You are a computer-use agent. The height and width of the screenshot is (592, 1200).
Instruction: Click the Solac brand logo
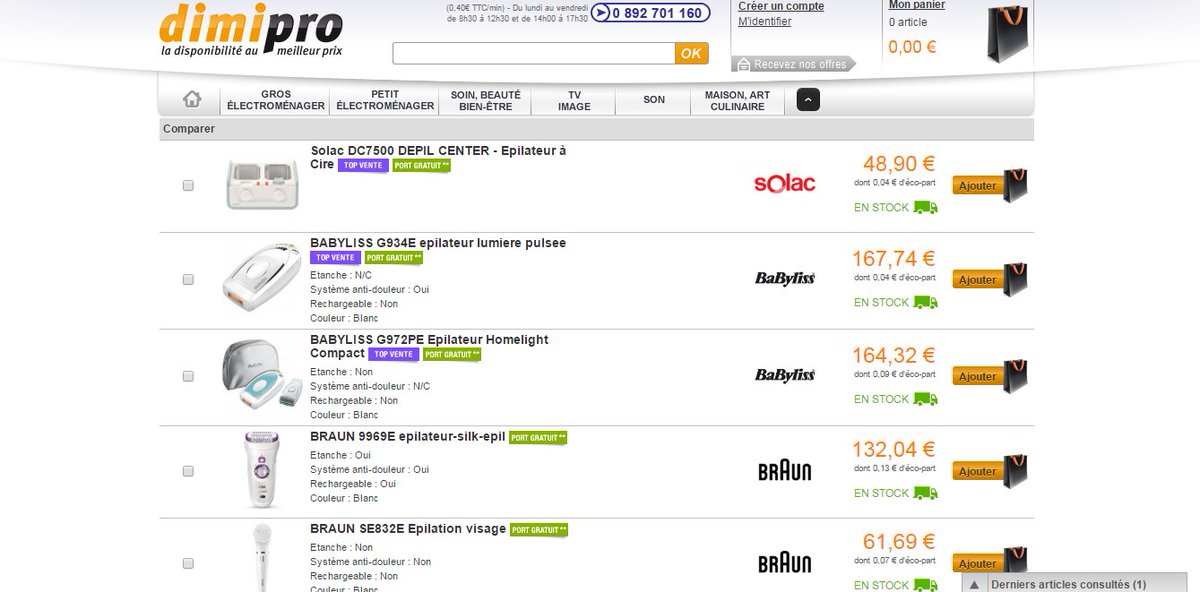(784, 183)
